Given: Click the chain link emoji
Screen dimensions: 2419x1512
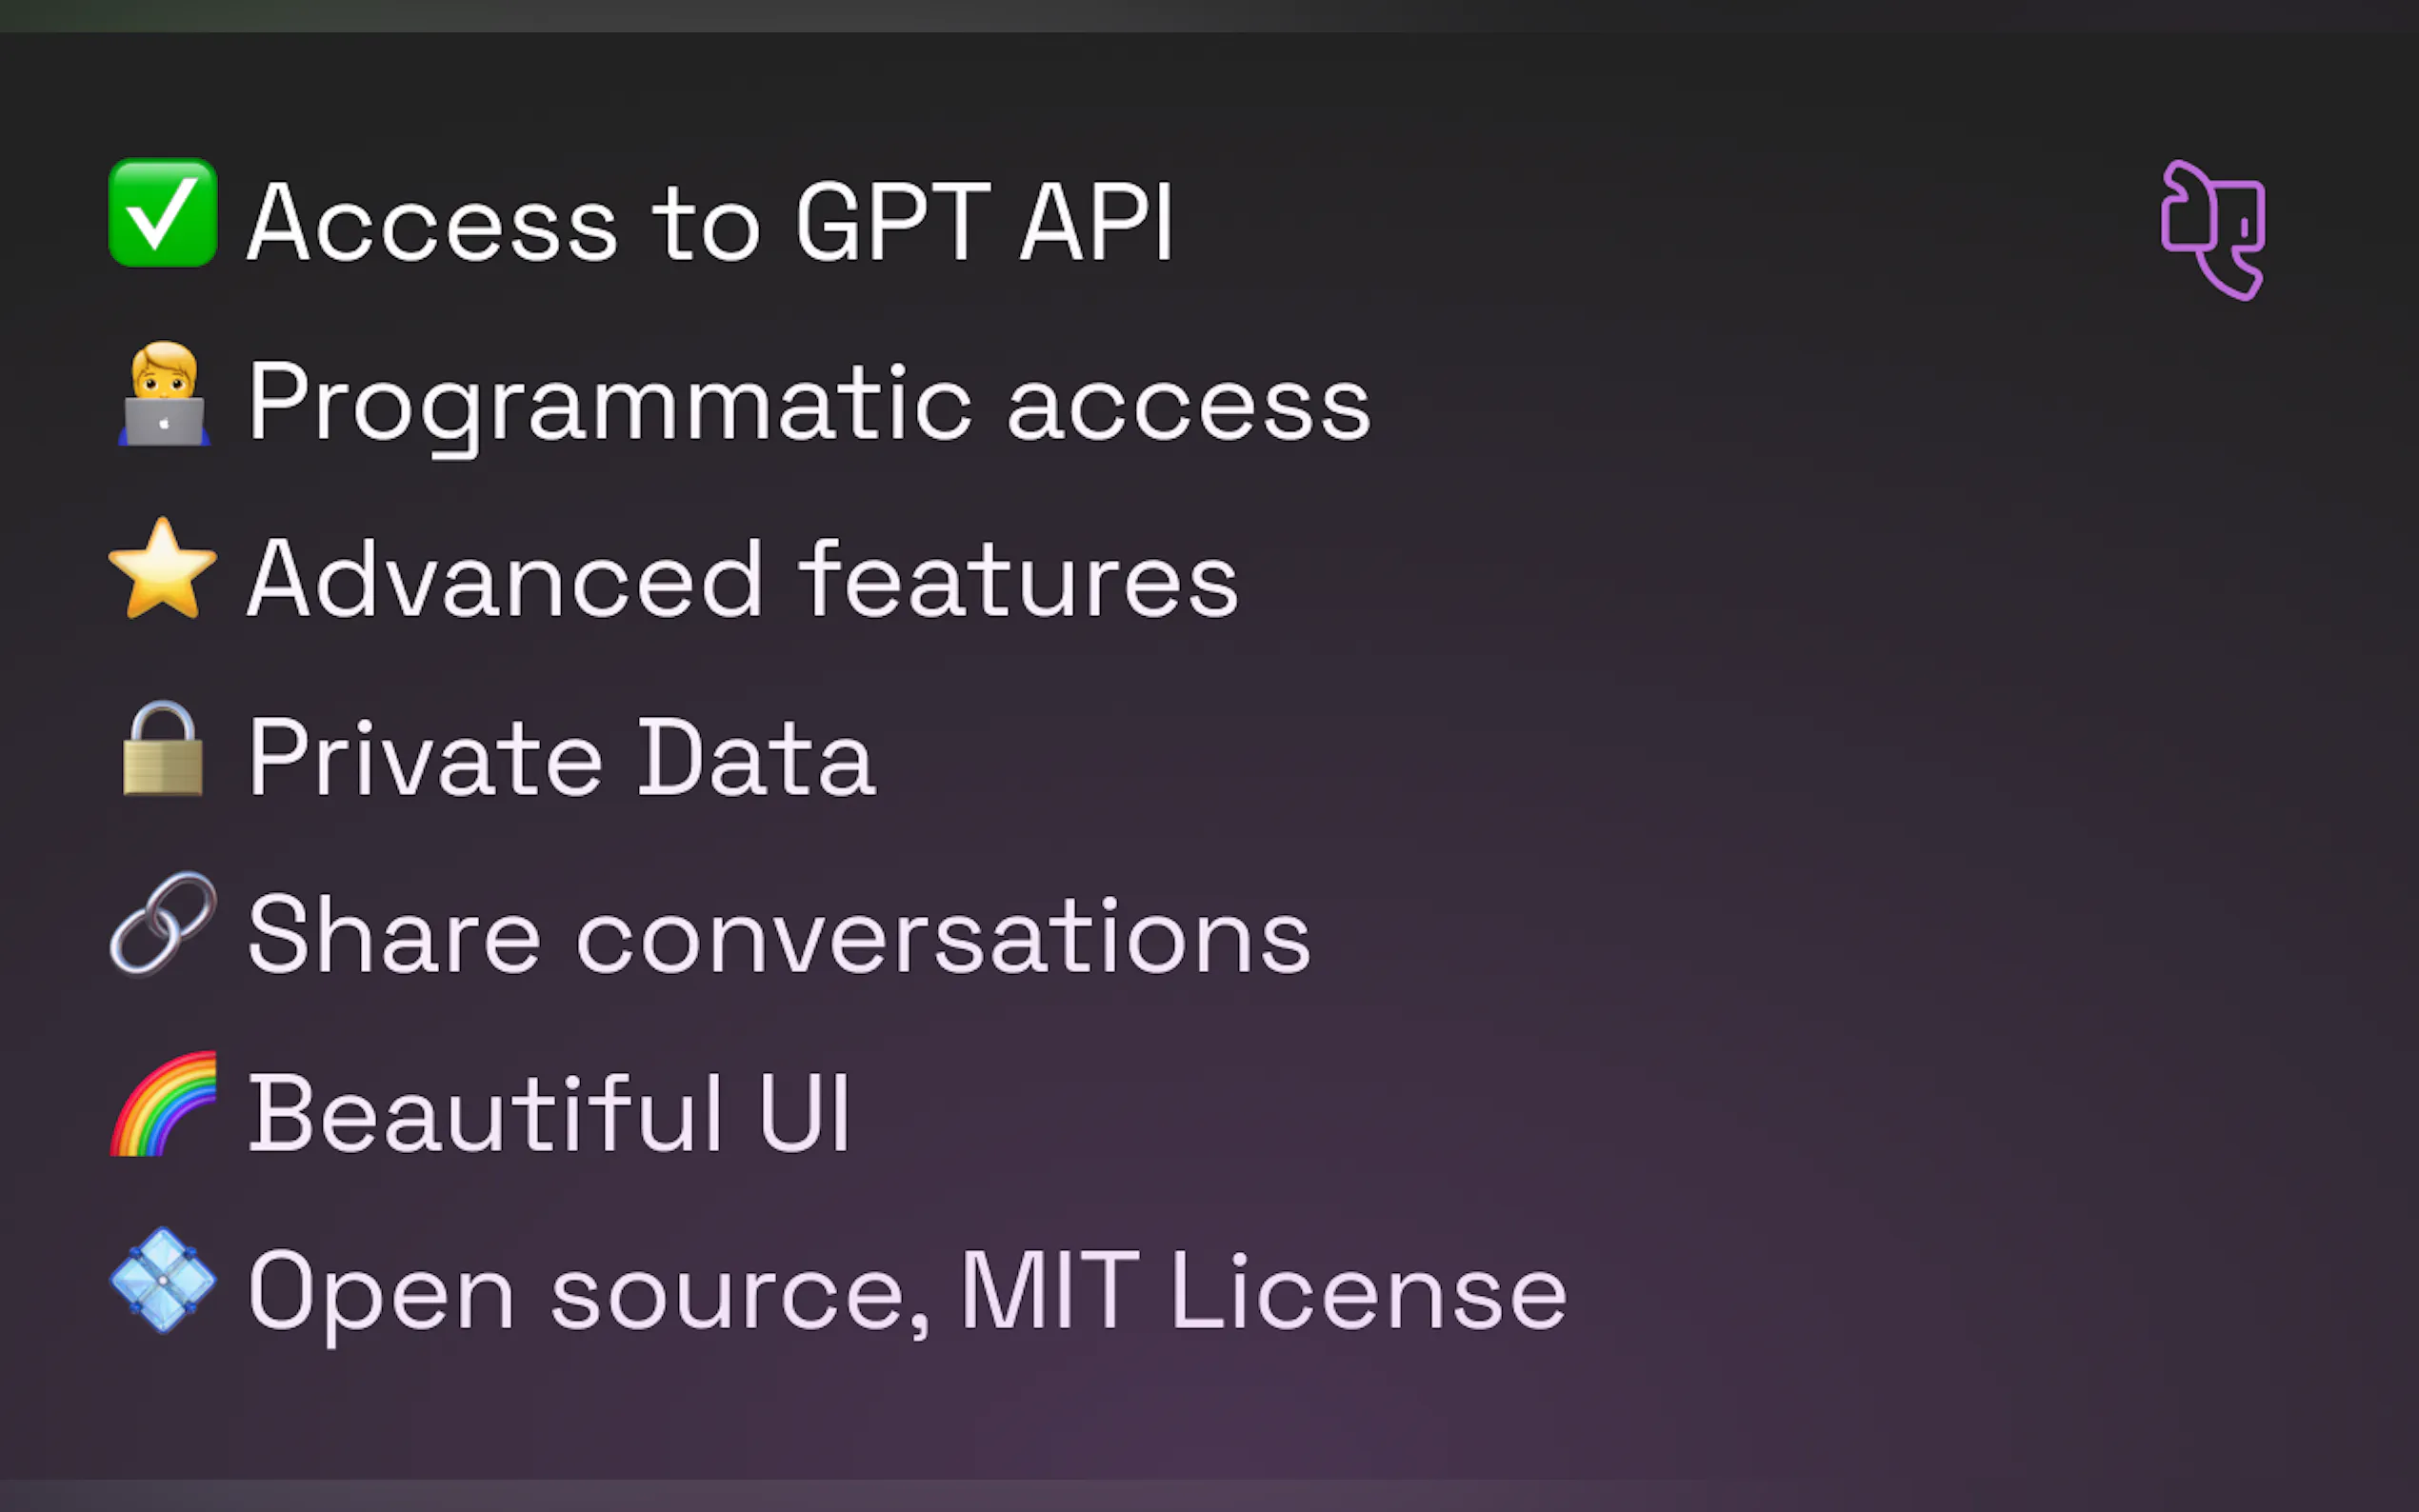Looking at the screenshot, I should point(162,923).
